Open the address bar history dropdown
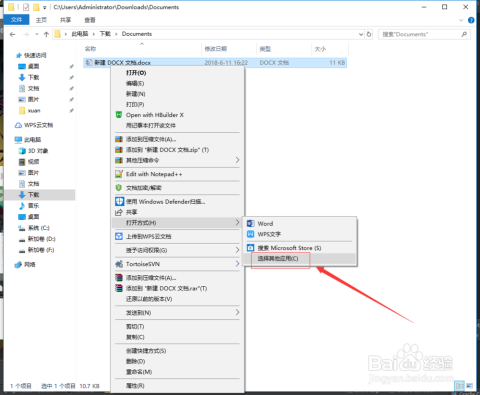The height and width of the screenshot is (395, 480). pos(361,34)
